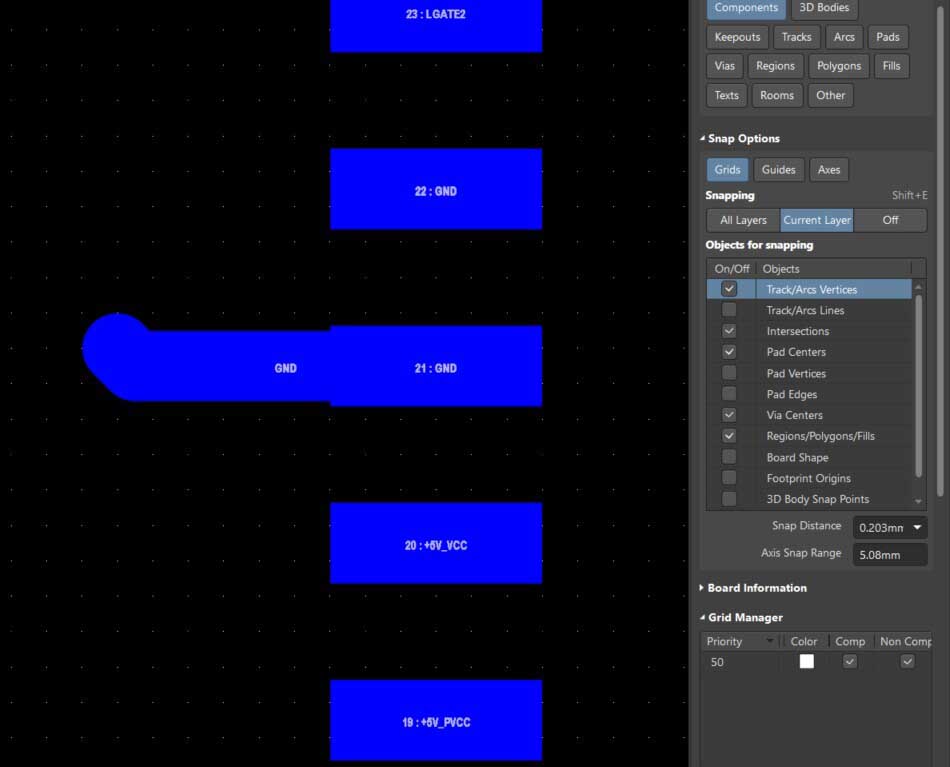The width and height of the screenshot is (950, 767).
Task: Open the Snap Distance dropdown
Action: (916, 527)
